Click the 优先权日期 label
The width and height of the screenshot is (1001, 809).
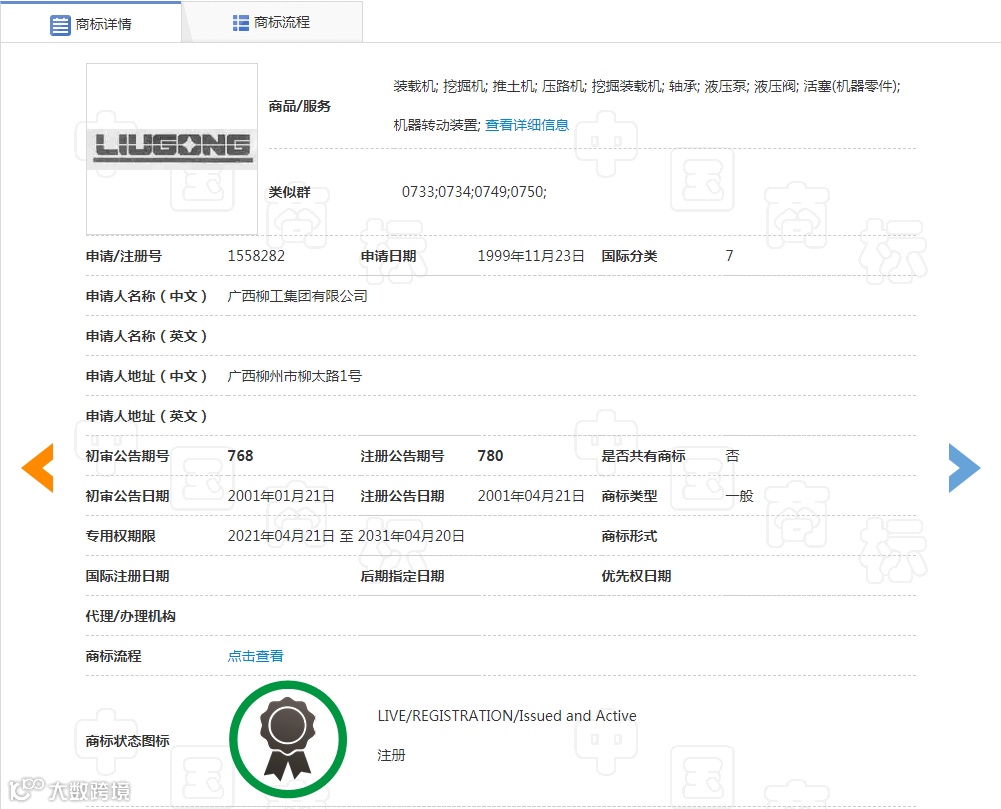[636, 576]
